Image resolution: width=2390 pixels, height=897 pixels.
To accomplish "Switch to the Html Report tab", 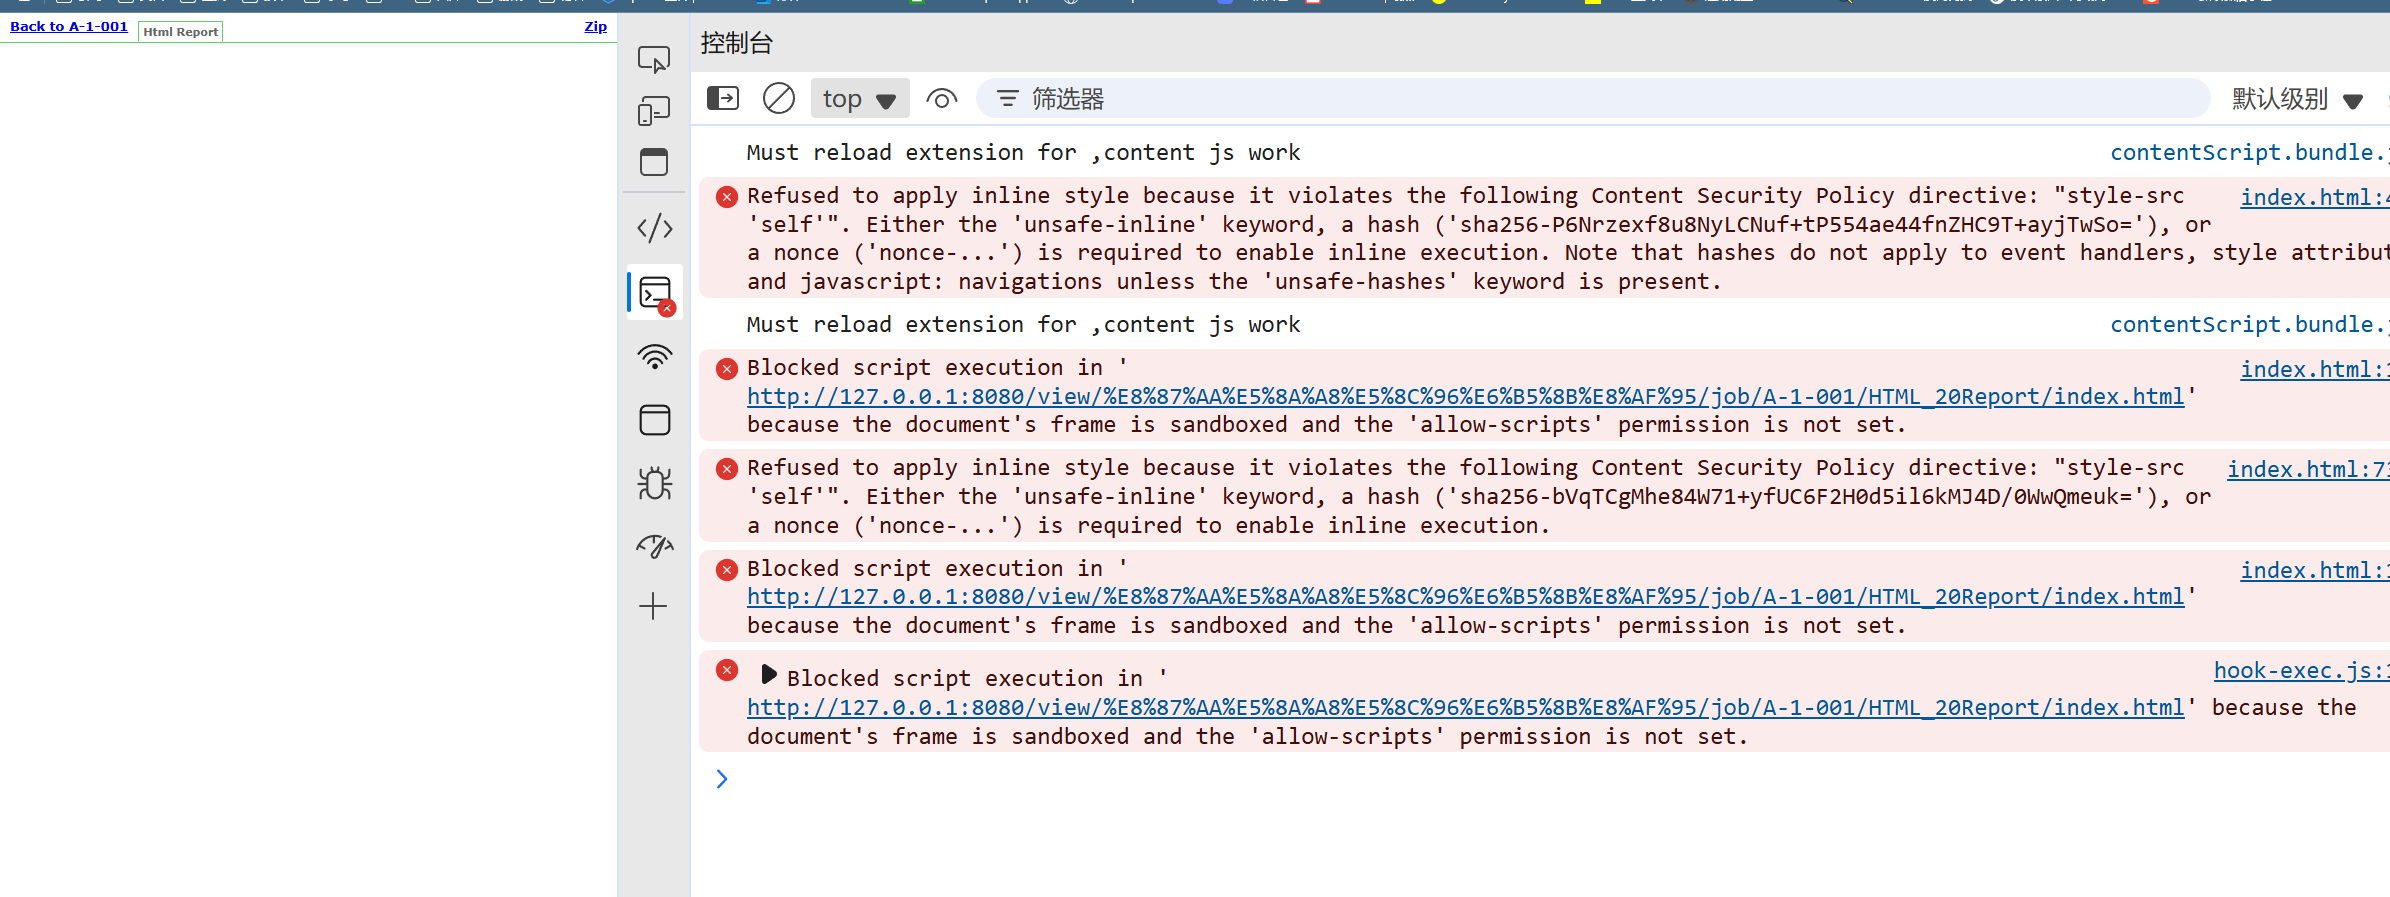I will (180, 32).
